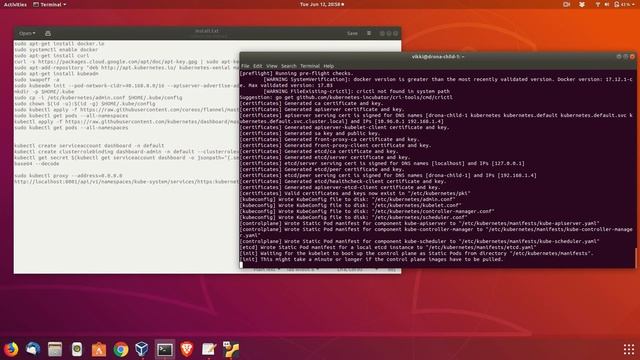Open the Dropbox tray indicator

(x=582, y=4)
